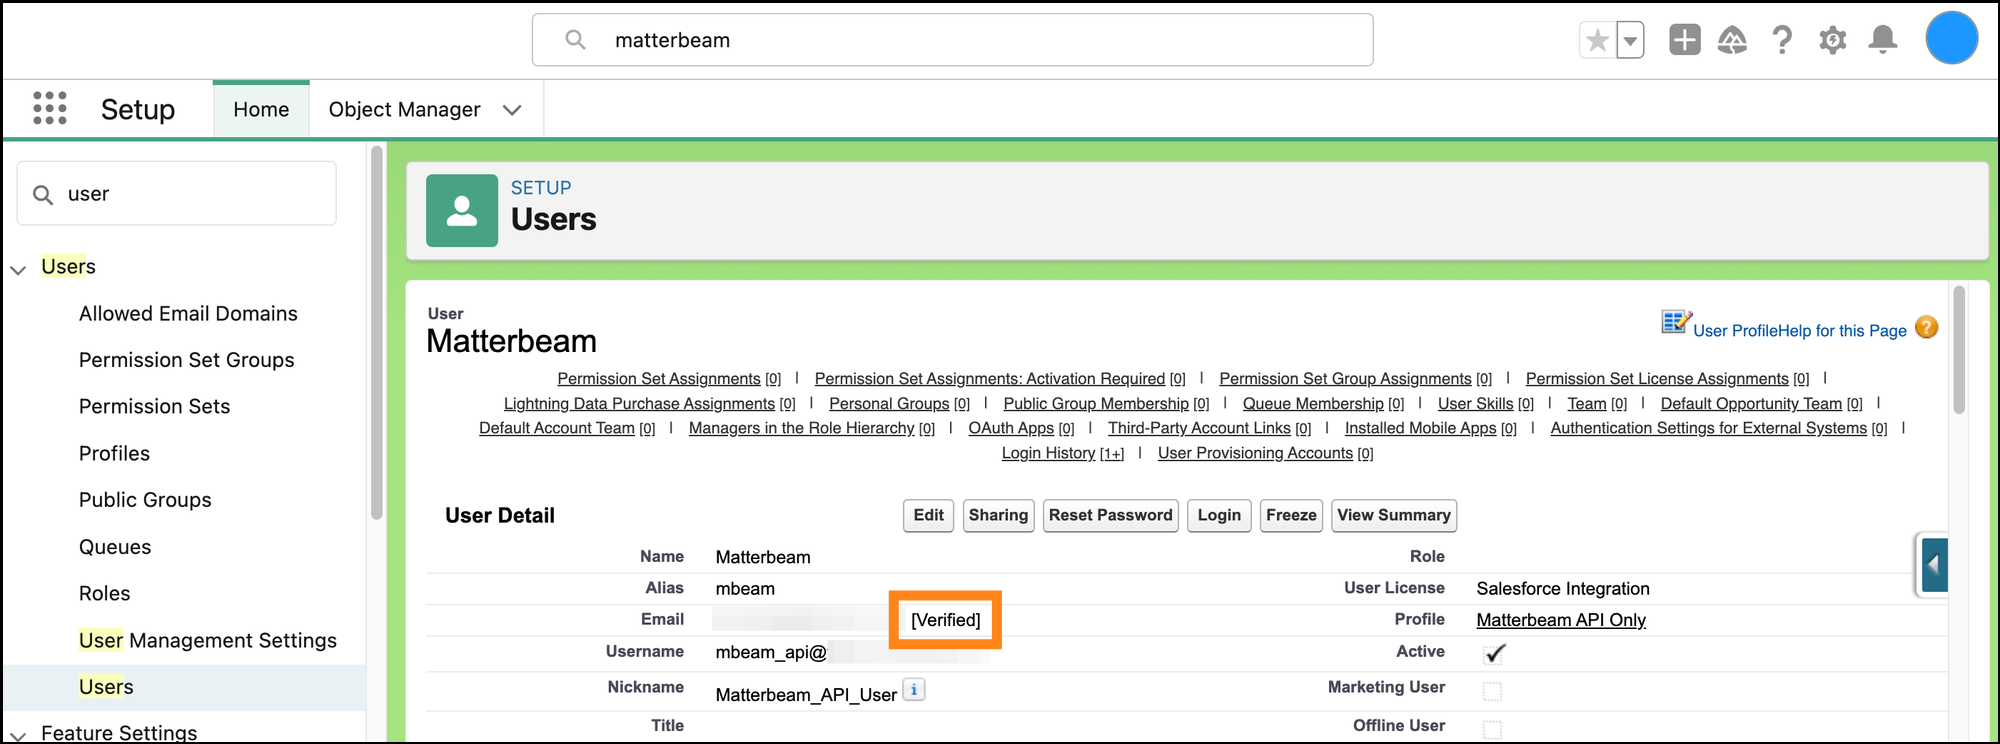Open Roles in sidebar
Image resolution: width=2000 pixels, height=744 pixels.
click(x=104, y=593)
